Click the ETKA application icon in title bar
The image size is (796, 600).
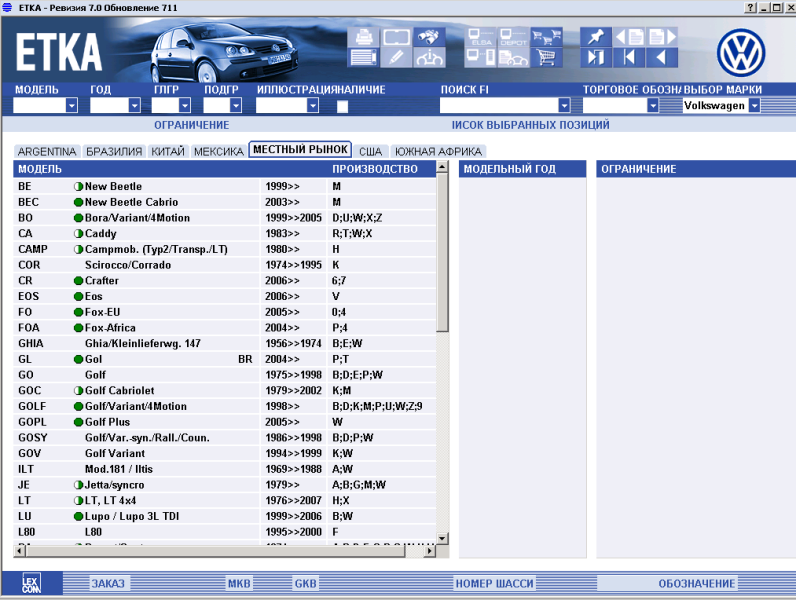point(8,8)
